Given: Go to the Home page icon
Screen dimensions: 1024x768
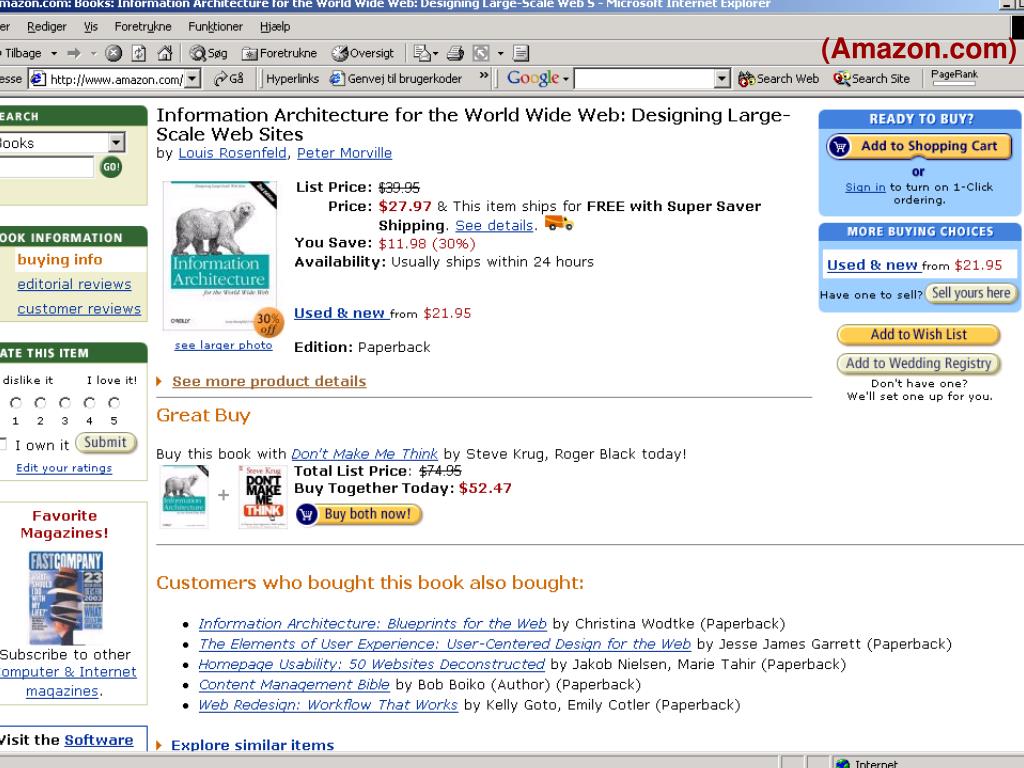Looking at the screenshot, I should pyautogui.click(x=165, y=53).
